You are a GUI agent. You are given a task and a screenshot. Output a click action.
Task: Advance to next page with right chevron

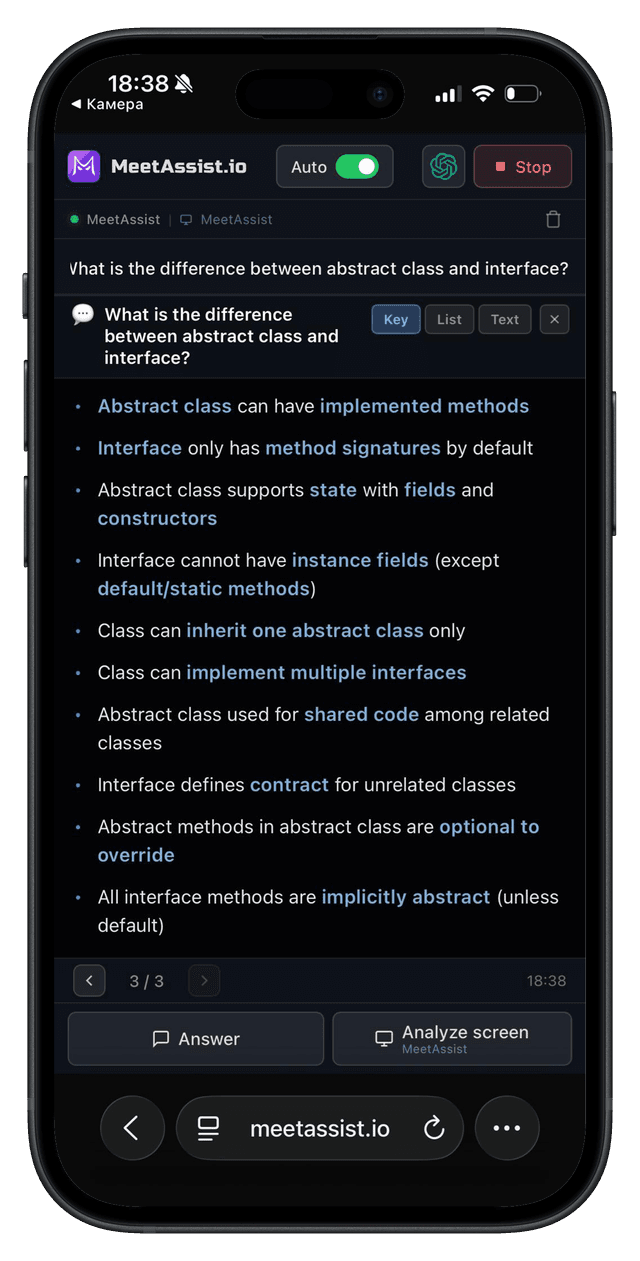(x=204, y=981)
